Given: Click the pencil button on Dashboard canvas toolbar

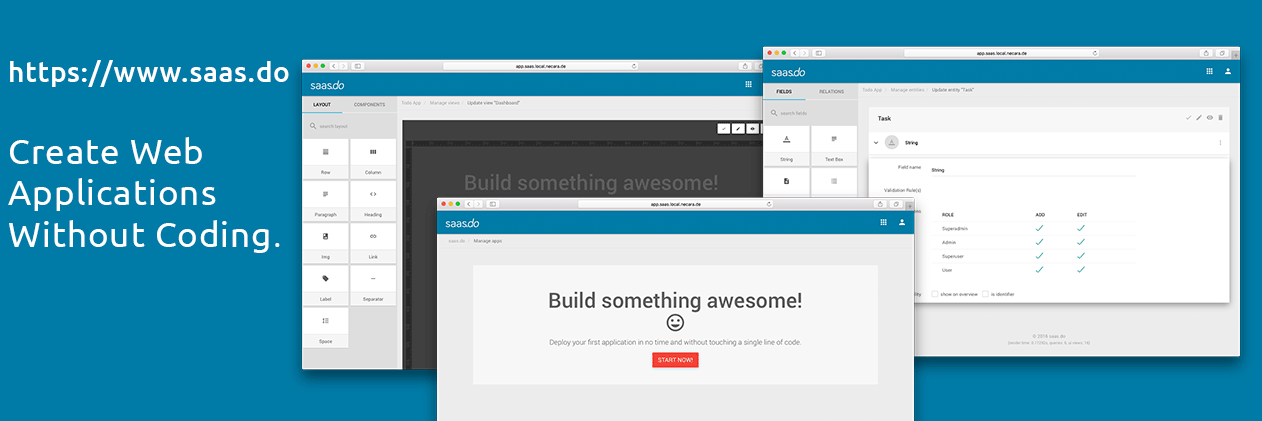Looking at the screenshot, I should click(x=738, y=129).
